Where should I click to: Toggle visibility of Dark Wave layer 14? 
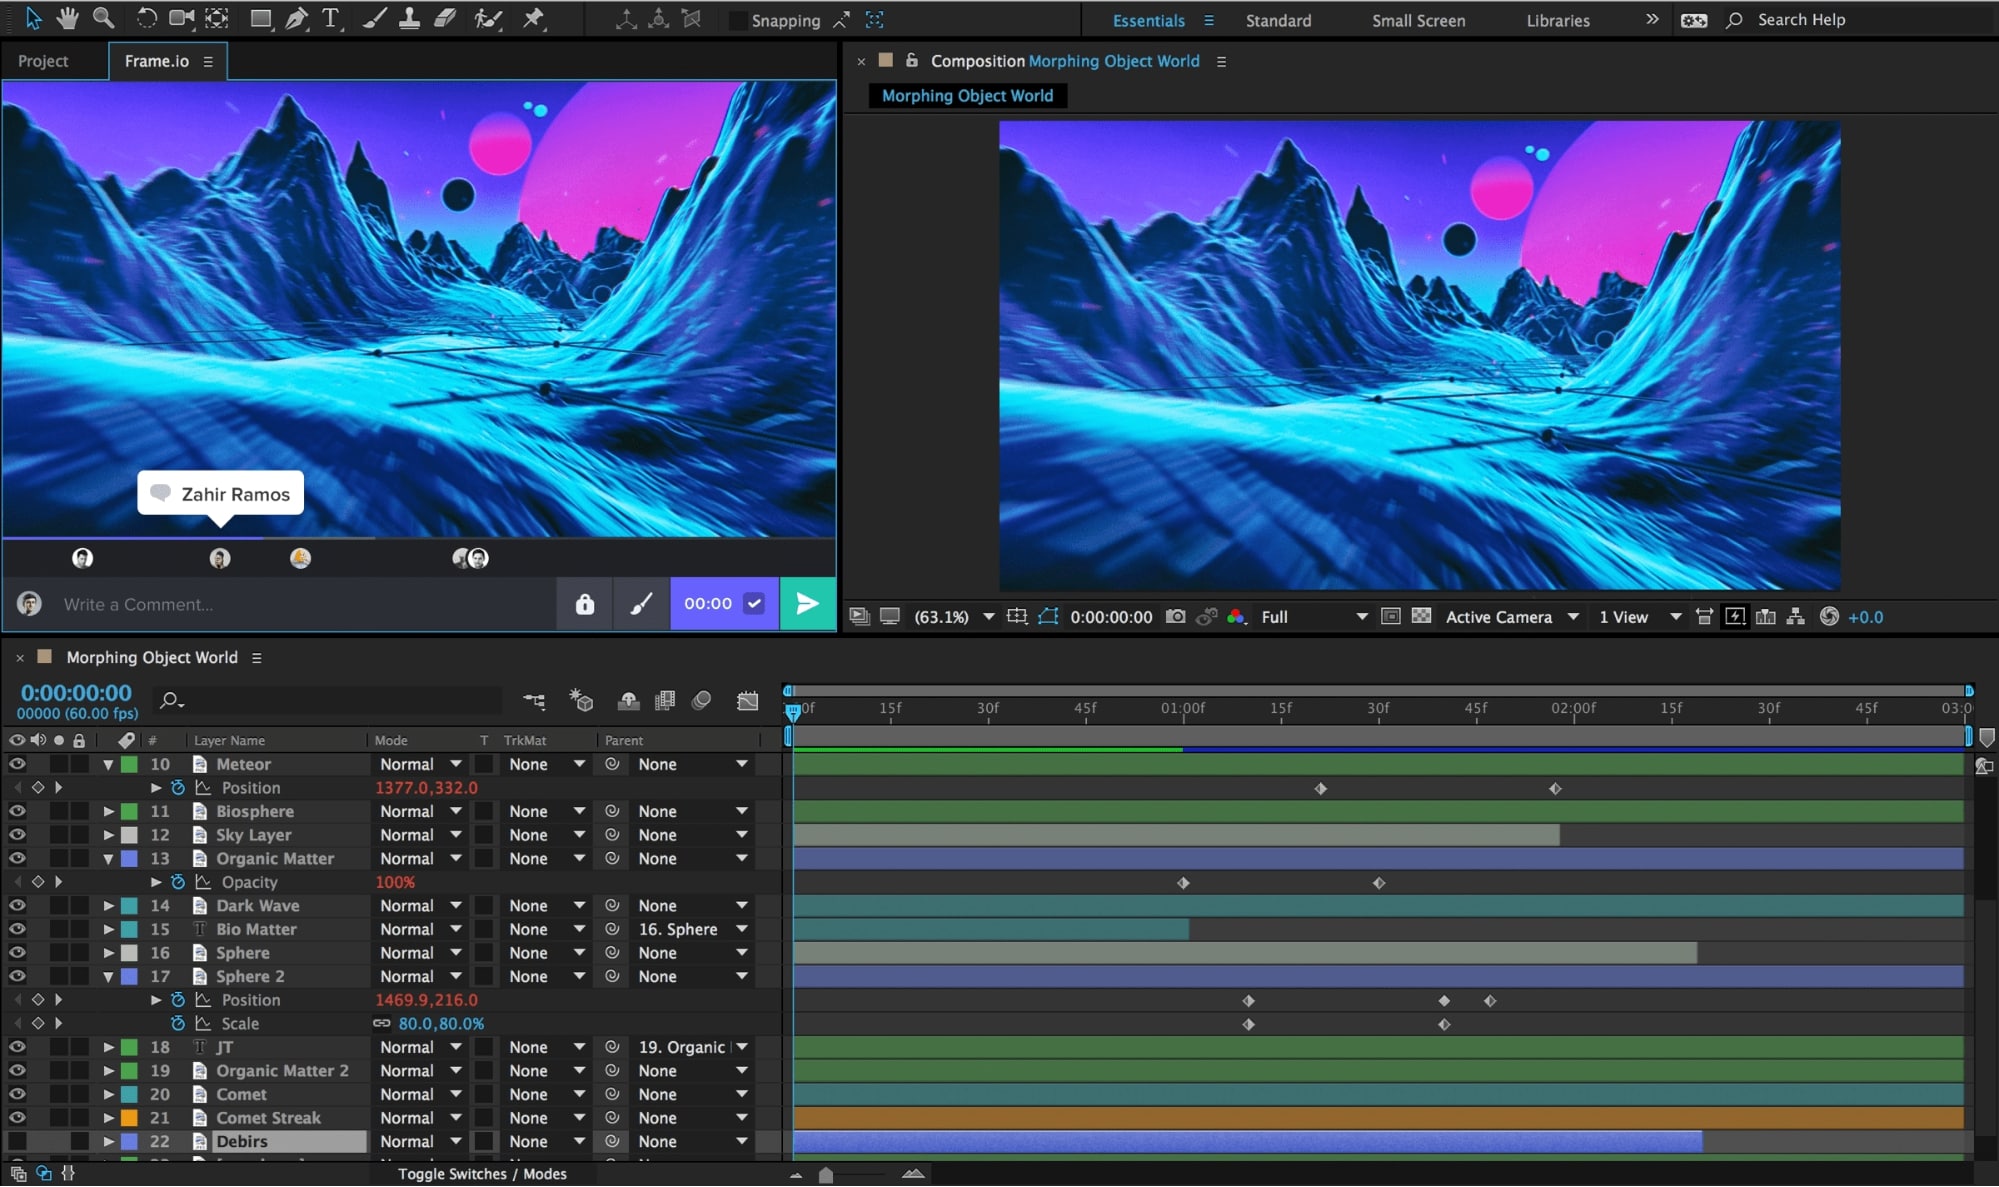coord(18,904)
